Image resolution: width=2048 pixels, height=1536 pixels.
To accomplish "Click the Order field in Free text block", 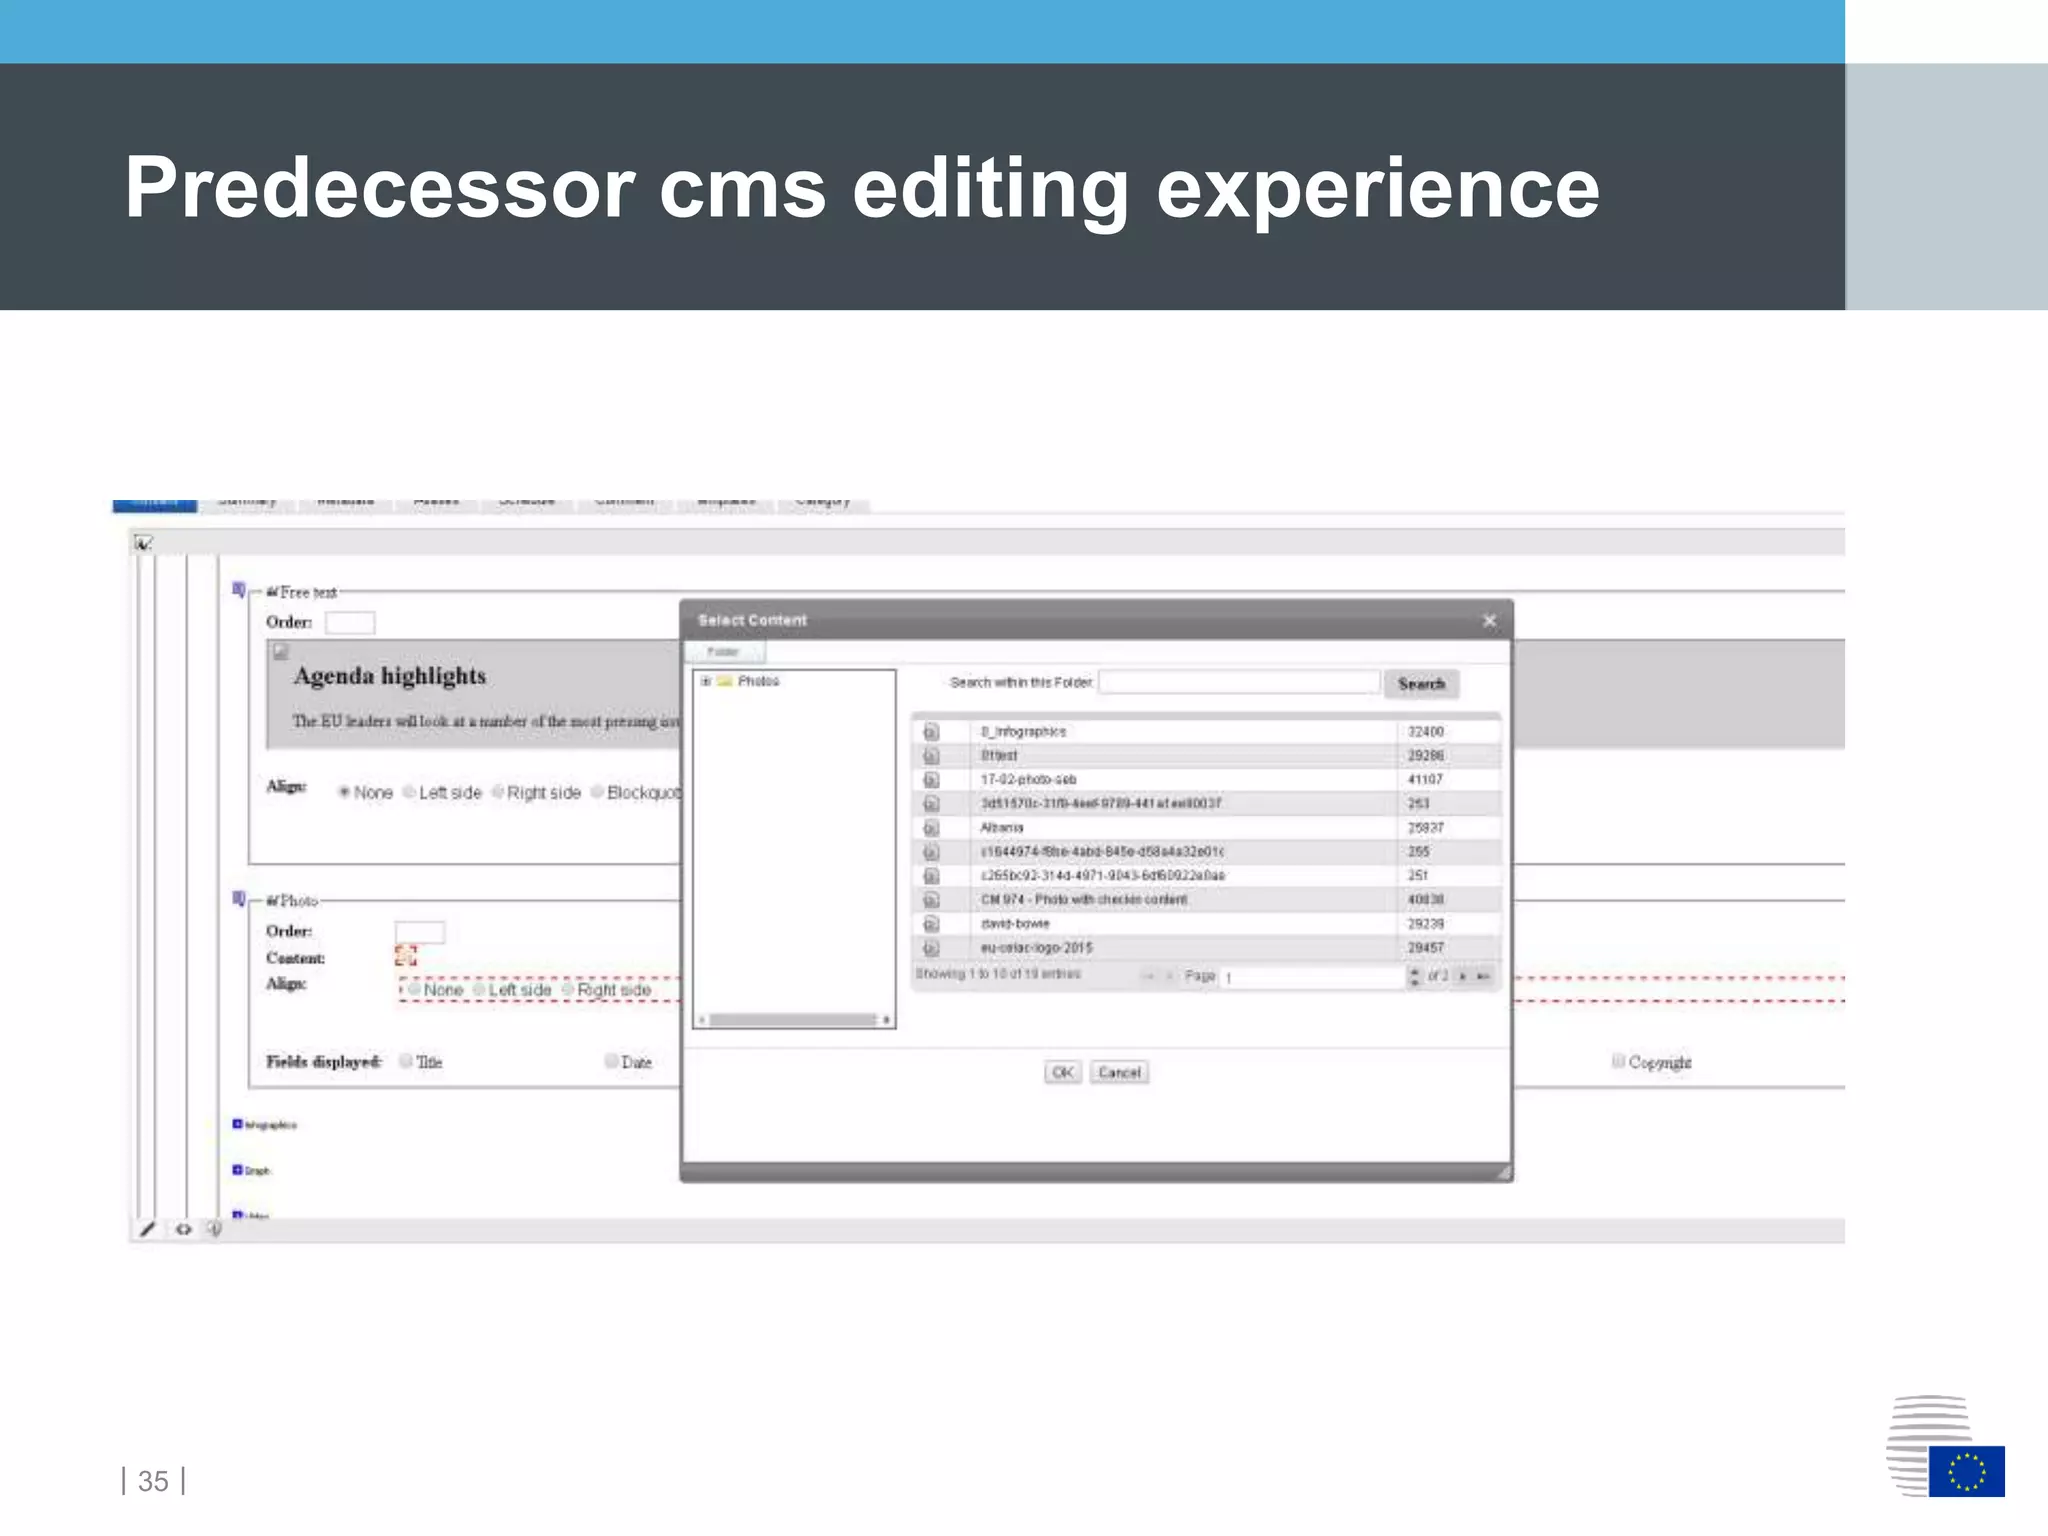I will pyautogui.click(x=350, y=623).
